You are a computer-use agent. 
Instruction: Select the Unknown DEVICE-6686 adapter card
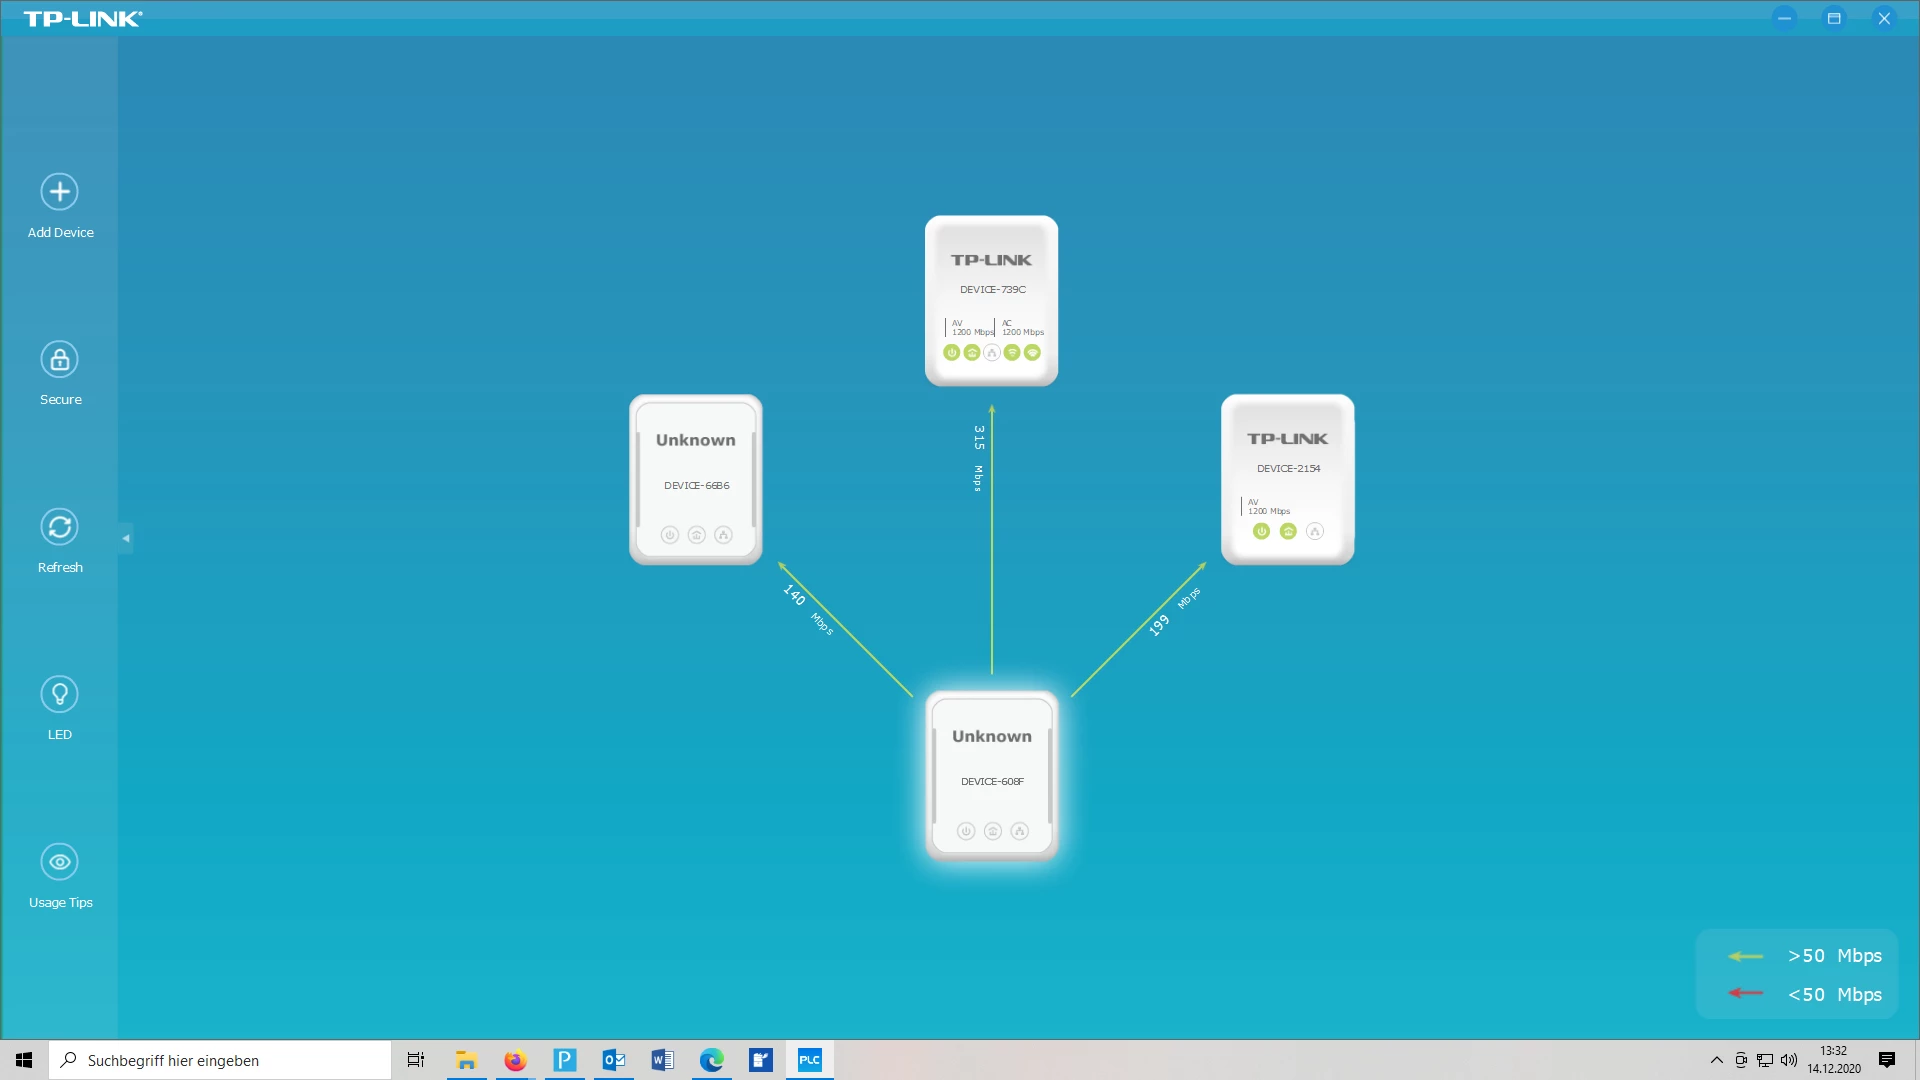coord(695,465)
